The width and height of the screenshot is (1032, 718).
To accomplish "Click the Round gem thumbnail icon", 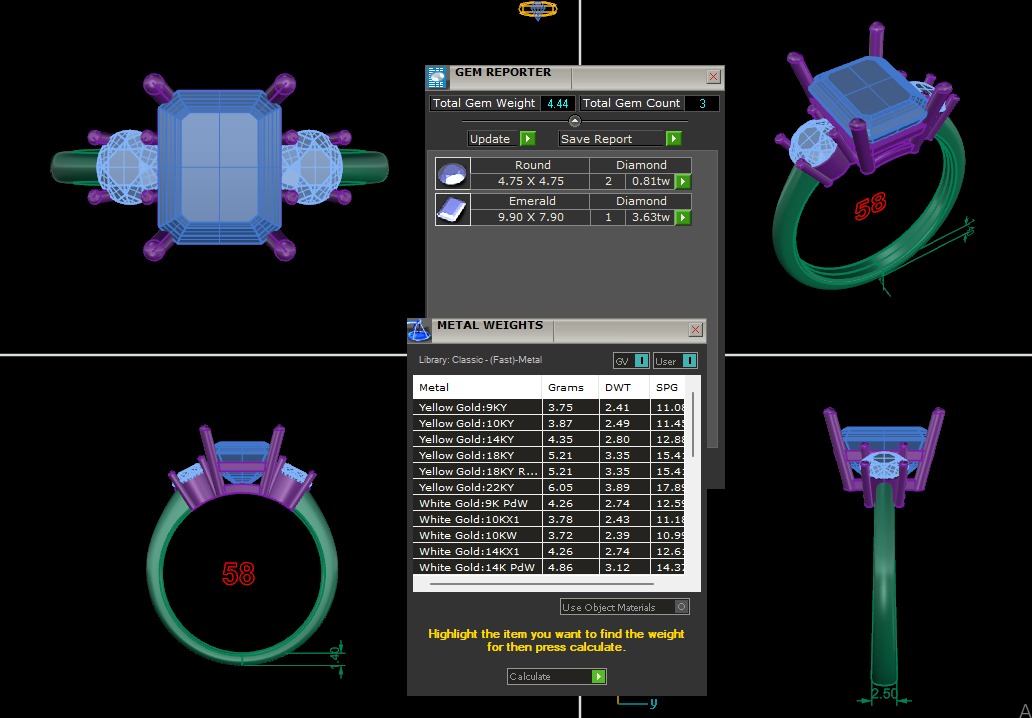I will pos(452,174).
